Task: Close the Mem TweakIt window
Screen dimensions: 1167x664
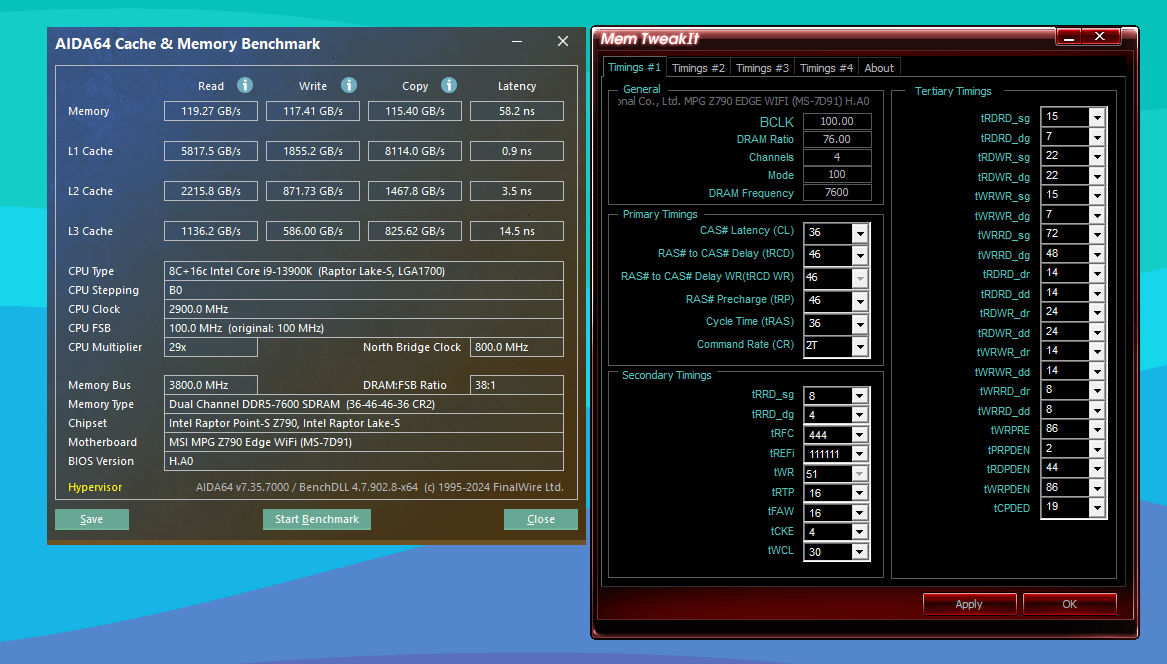Action: point(1099,36)
